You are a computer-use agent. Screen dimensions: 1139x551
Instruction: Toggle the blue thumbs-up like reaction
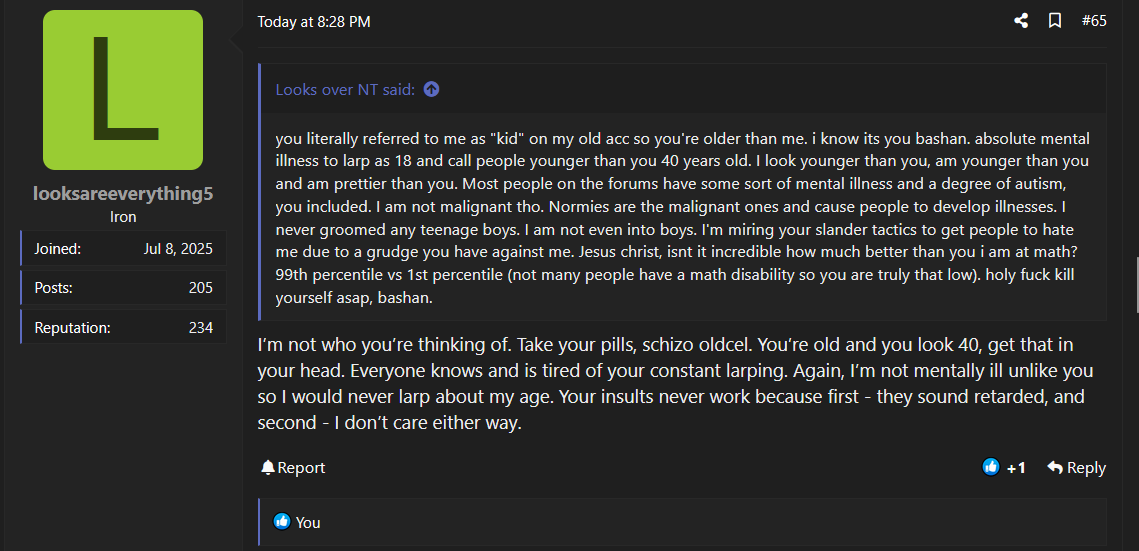click(991, 467)
